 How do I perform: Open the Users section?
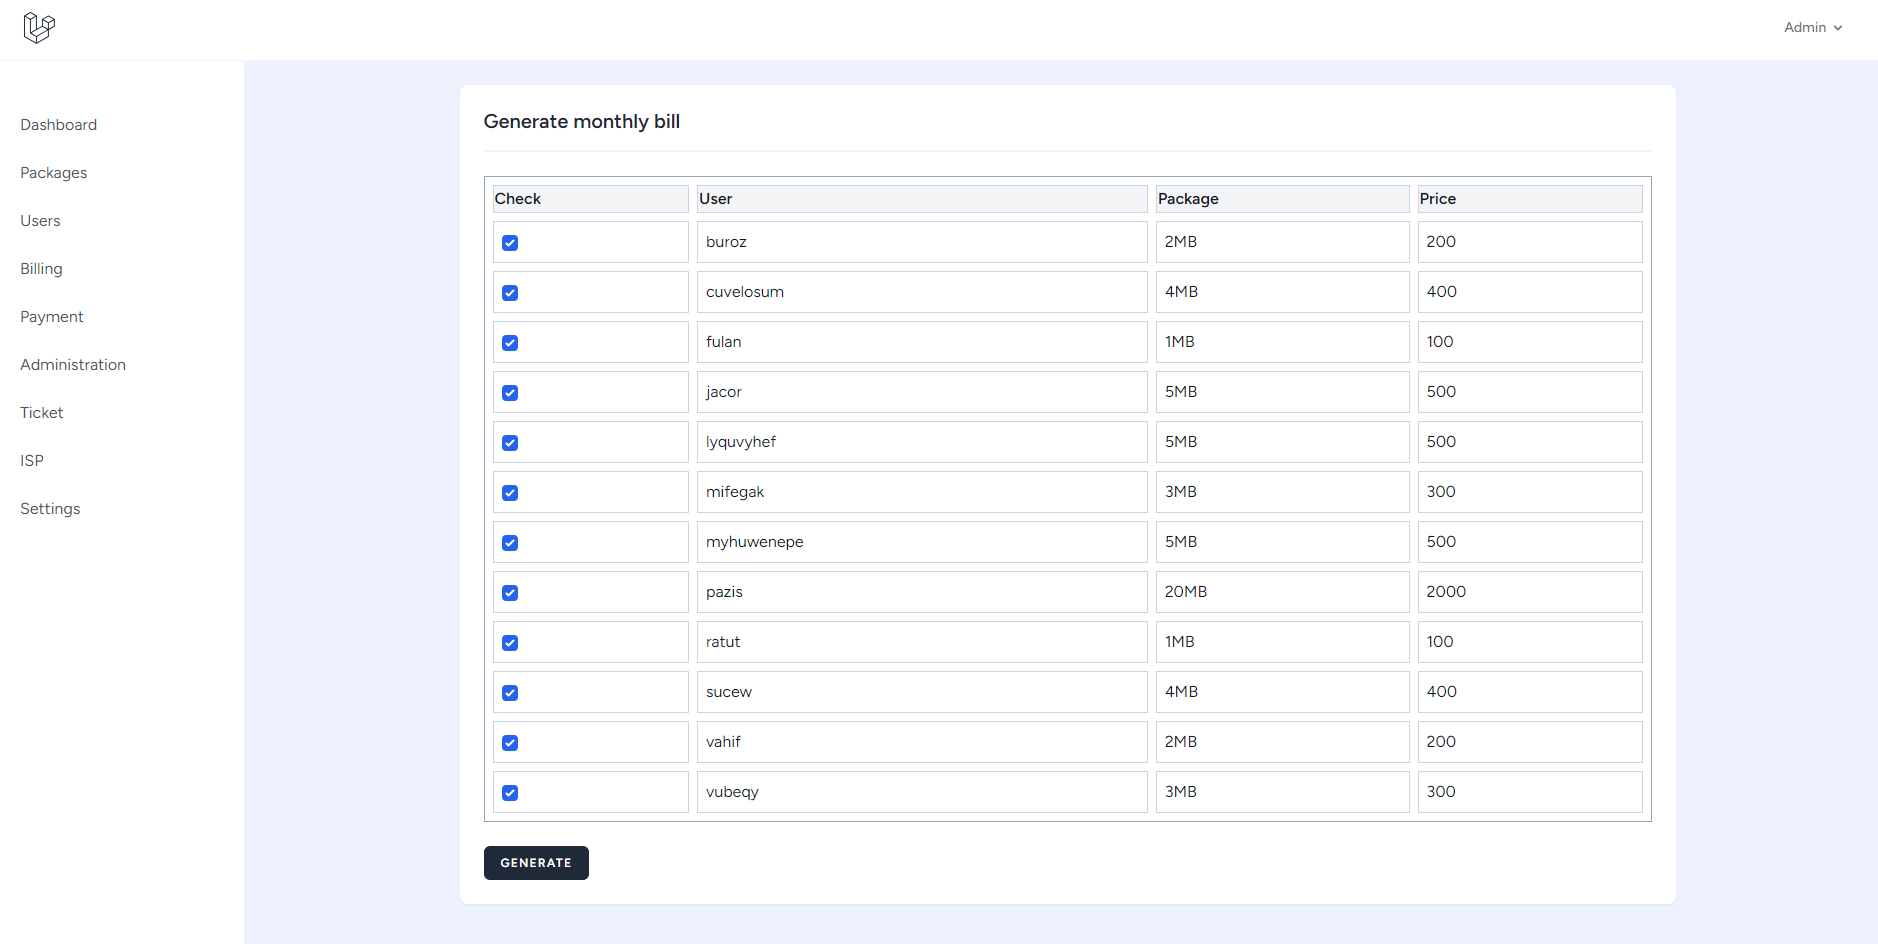pyautogui.click(x=40, y=220)
